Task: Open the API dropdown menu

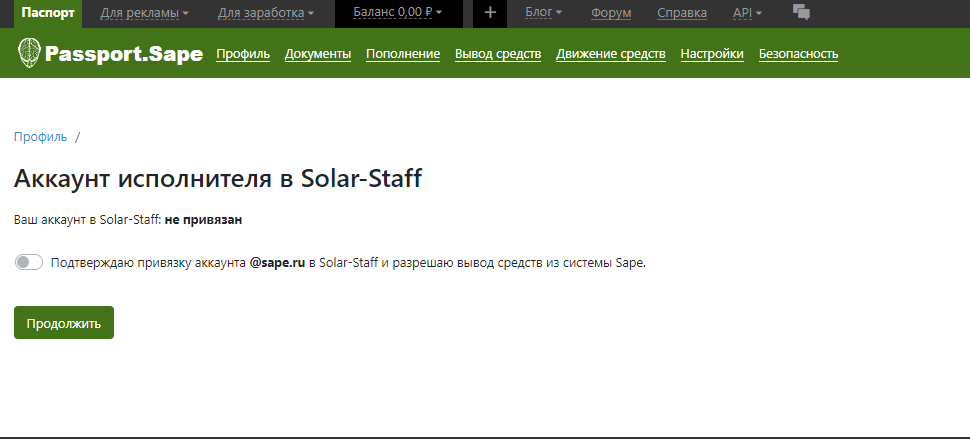Action: pyautogui.click(x=747, y=13)
